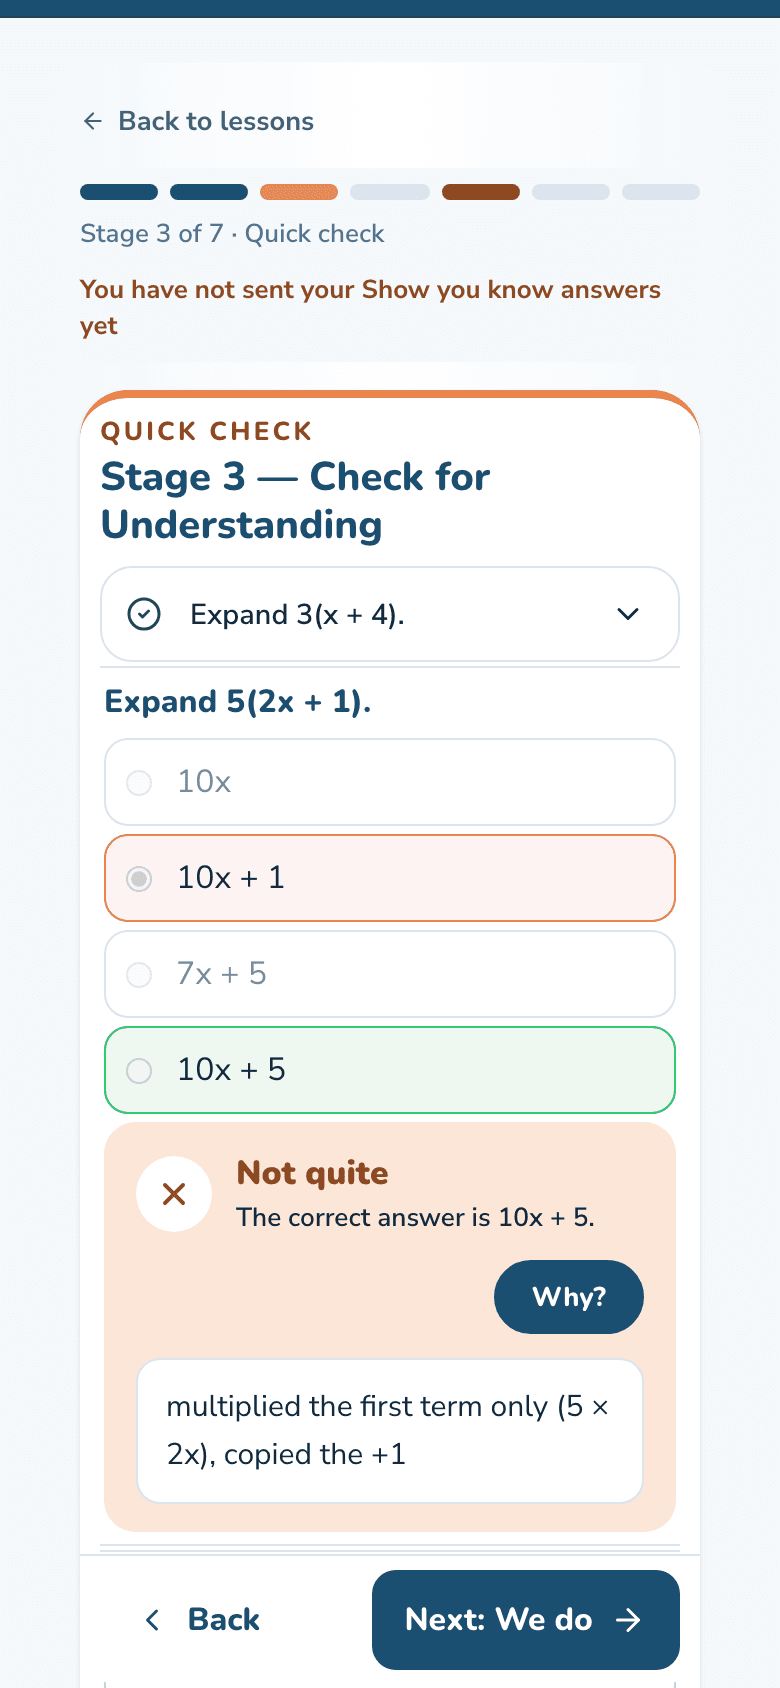This screenshot has height=1688, width=780.
Task: Click the left chevron icon beside Back
Action: [x=152, y=1620]
